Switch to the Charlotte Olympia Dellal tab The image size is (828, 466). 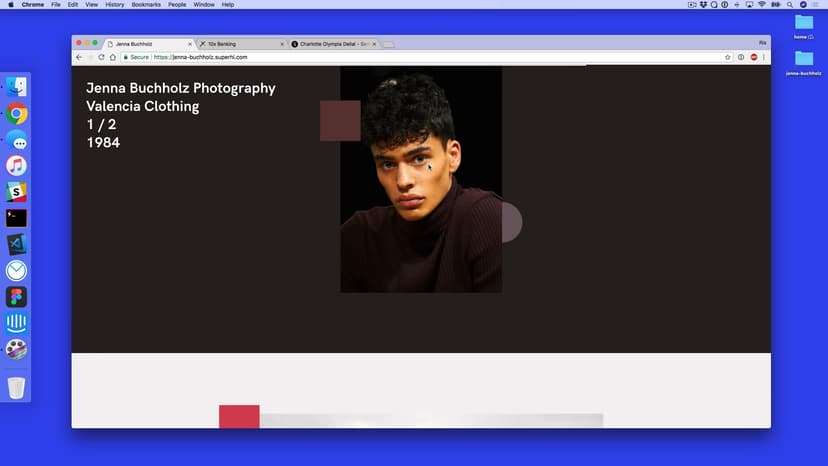tap(334, 44)
